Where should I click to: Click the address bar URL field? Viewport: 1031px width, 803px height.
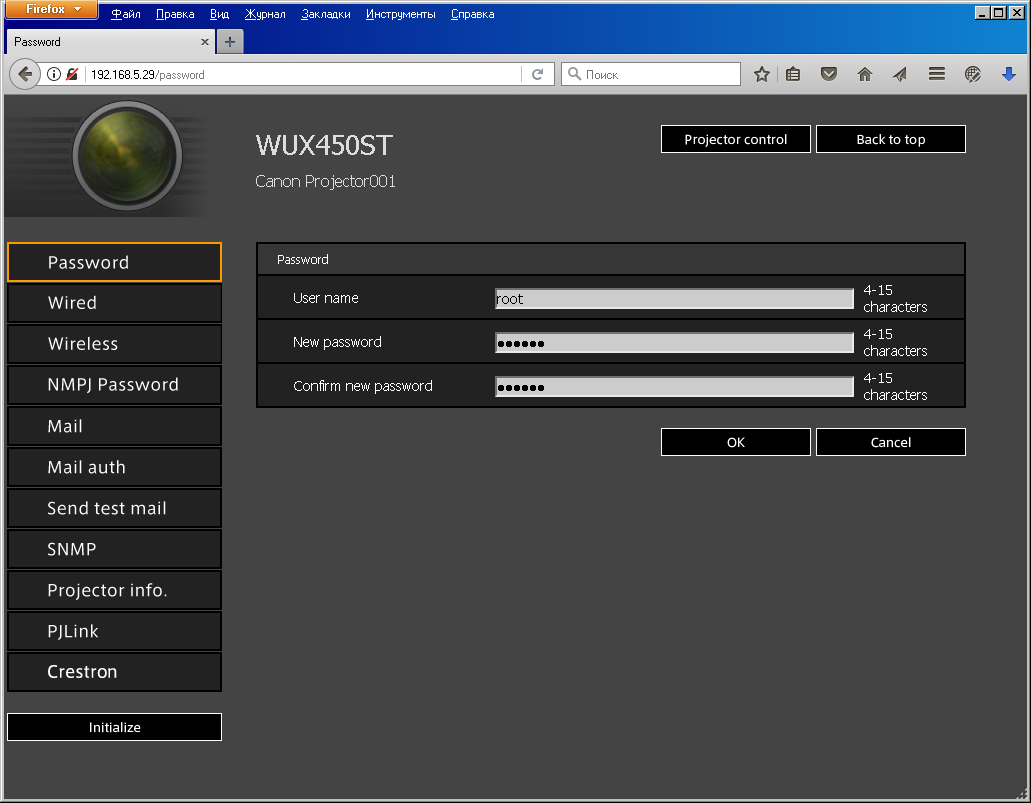[x=304, y=74]
